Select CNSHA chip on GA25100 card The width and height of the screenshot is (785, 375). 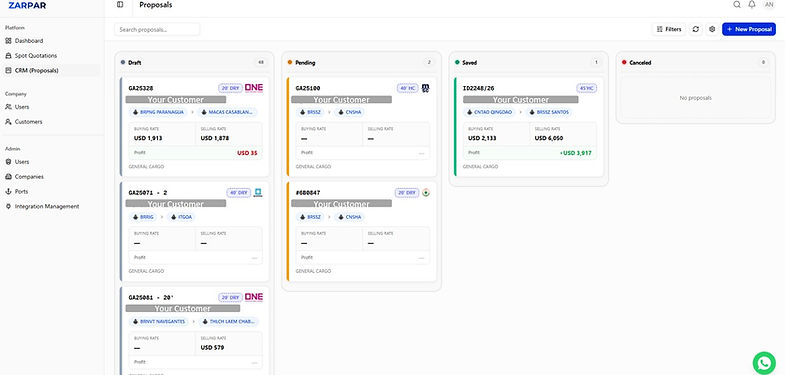click(349, 112)
